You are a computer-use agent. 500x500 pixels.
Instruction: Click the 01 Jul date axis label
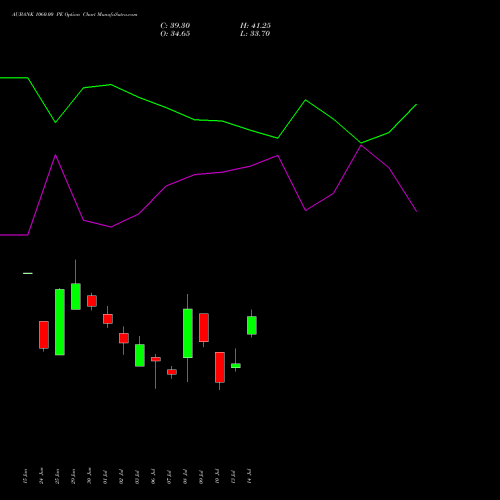(x=106, y=476)
